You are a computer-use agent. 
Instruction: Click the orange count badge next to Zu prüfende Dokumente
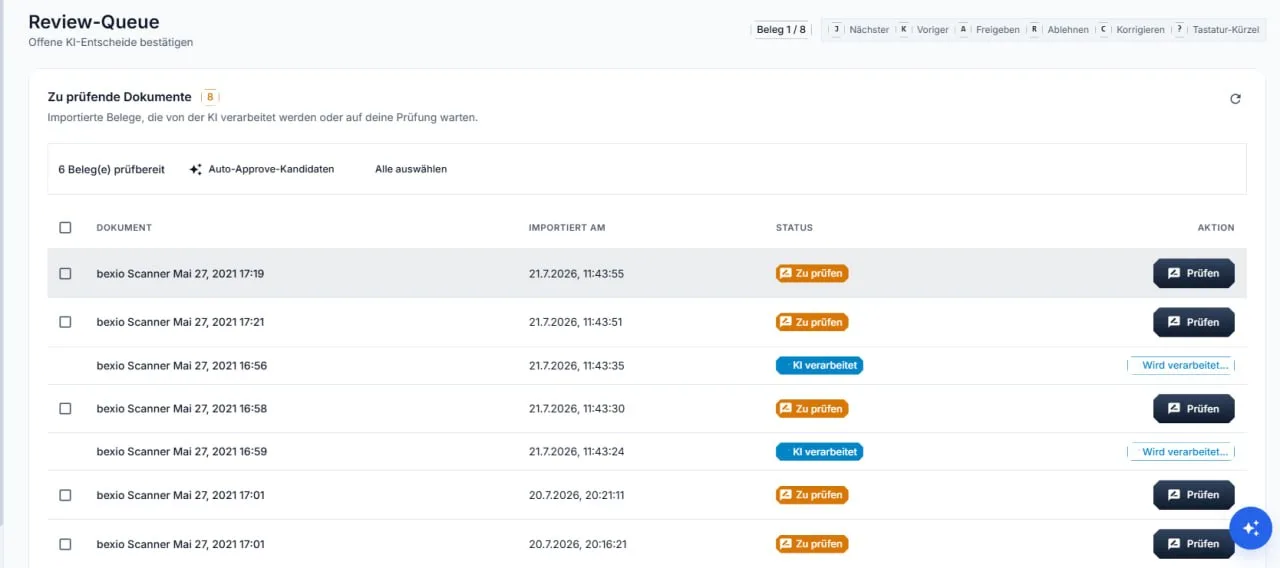pyautogui.click(x=209, y=97)
